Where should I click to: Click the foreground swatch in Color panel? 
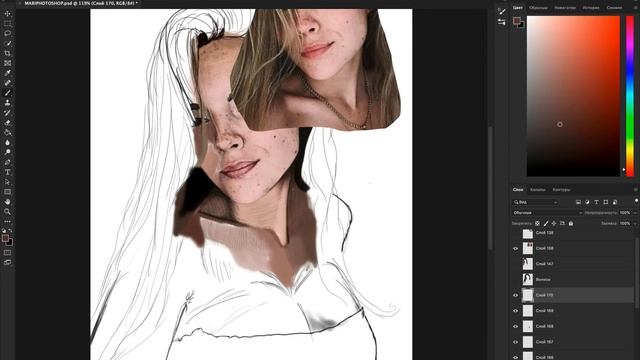[517, 20]
